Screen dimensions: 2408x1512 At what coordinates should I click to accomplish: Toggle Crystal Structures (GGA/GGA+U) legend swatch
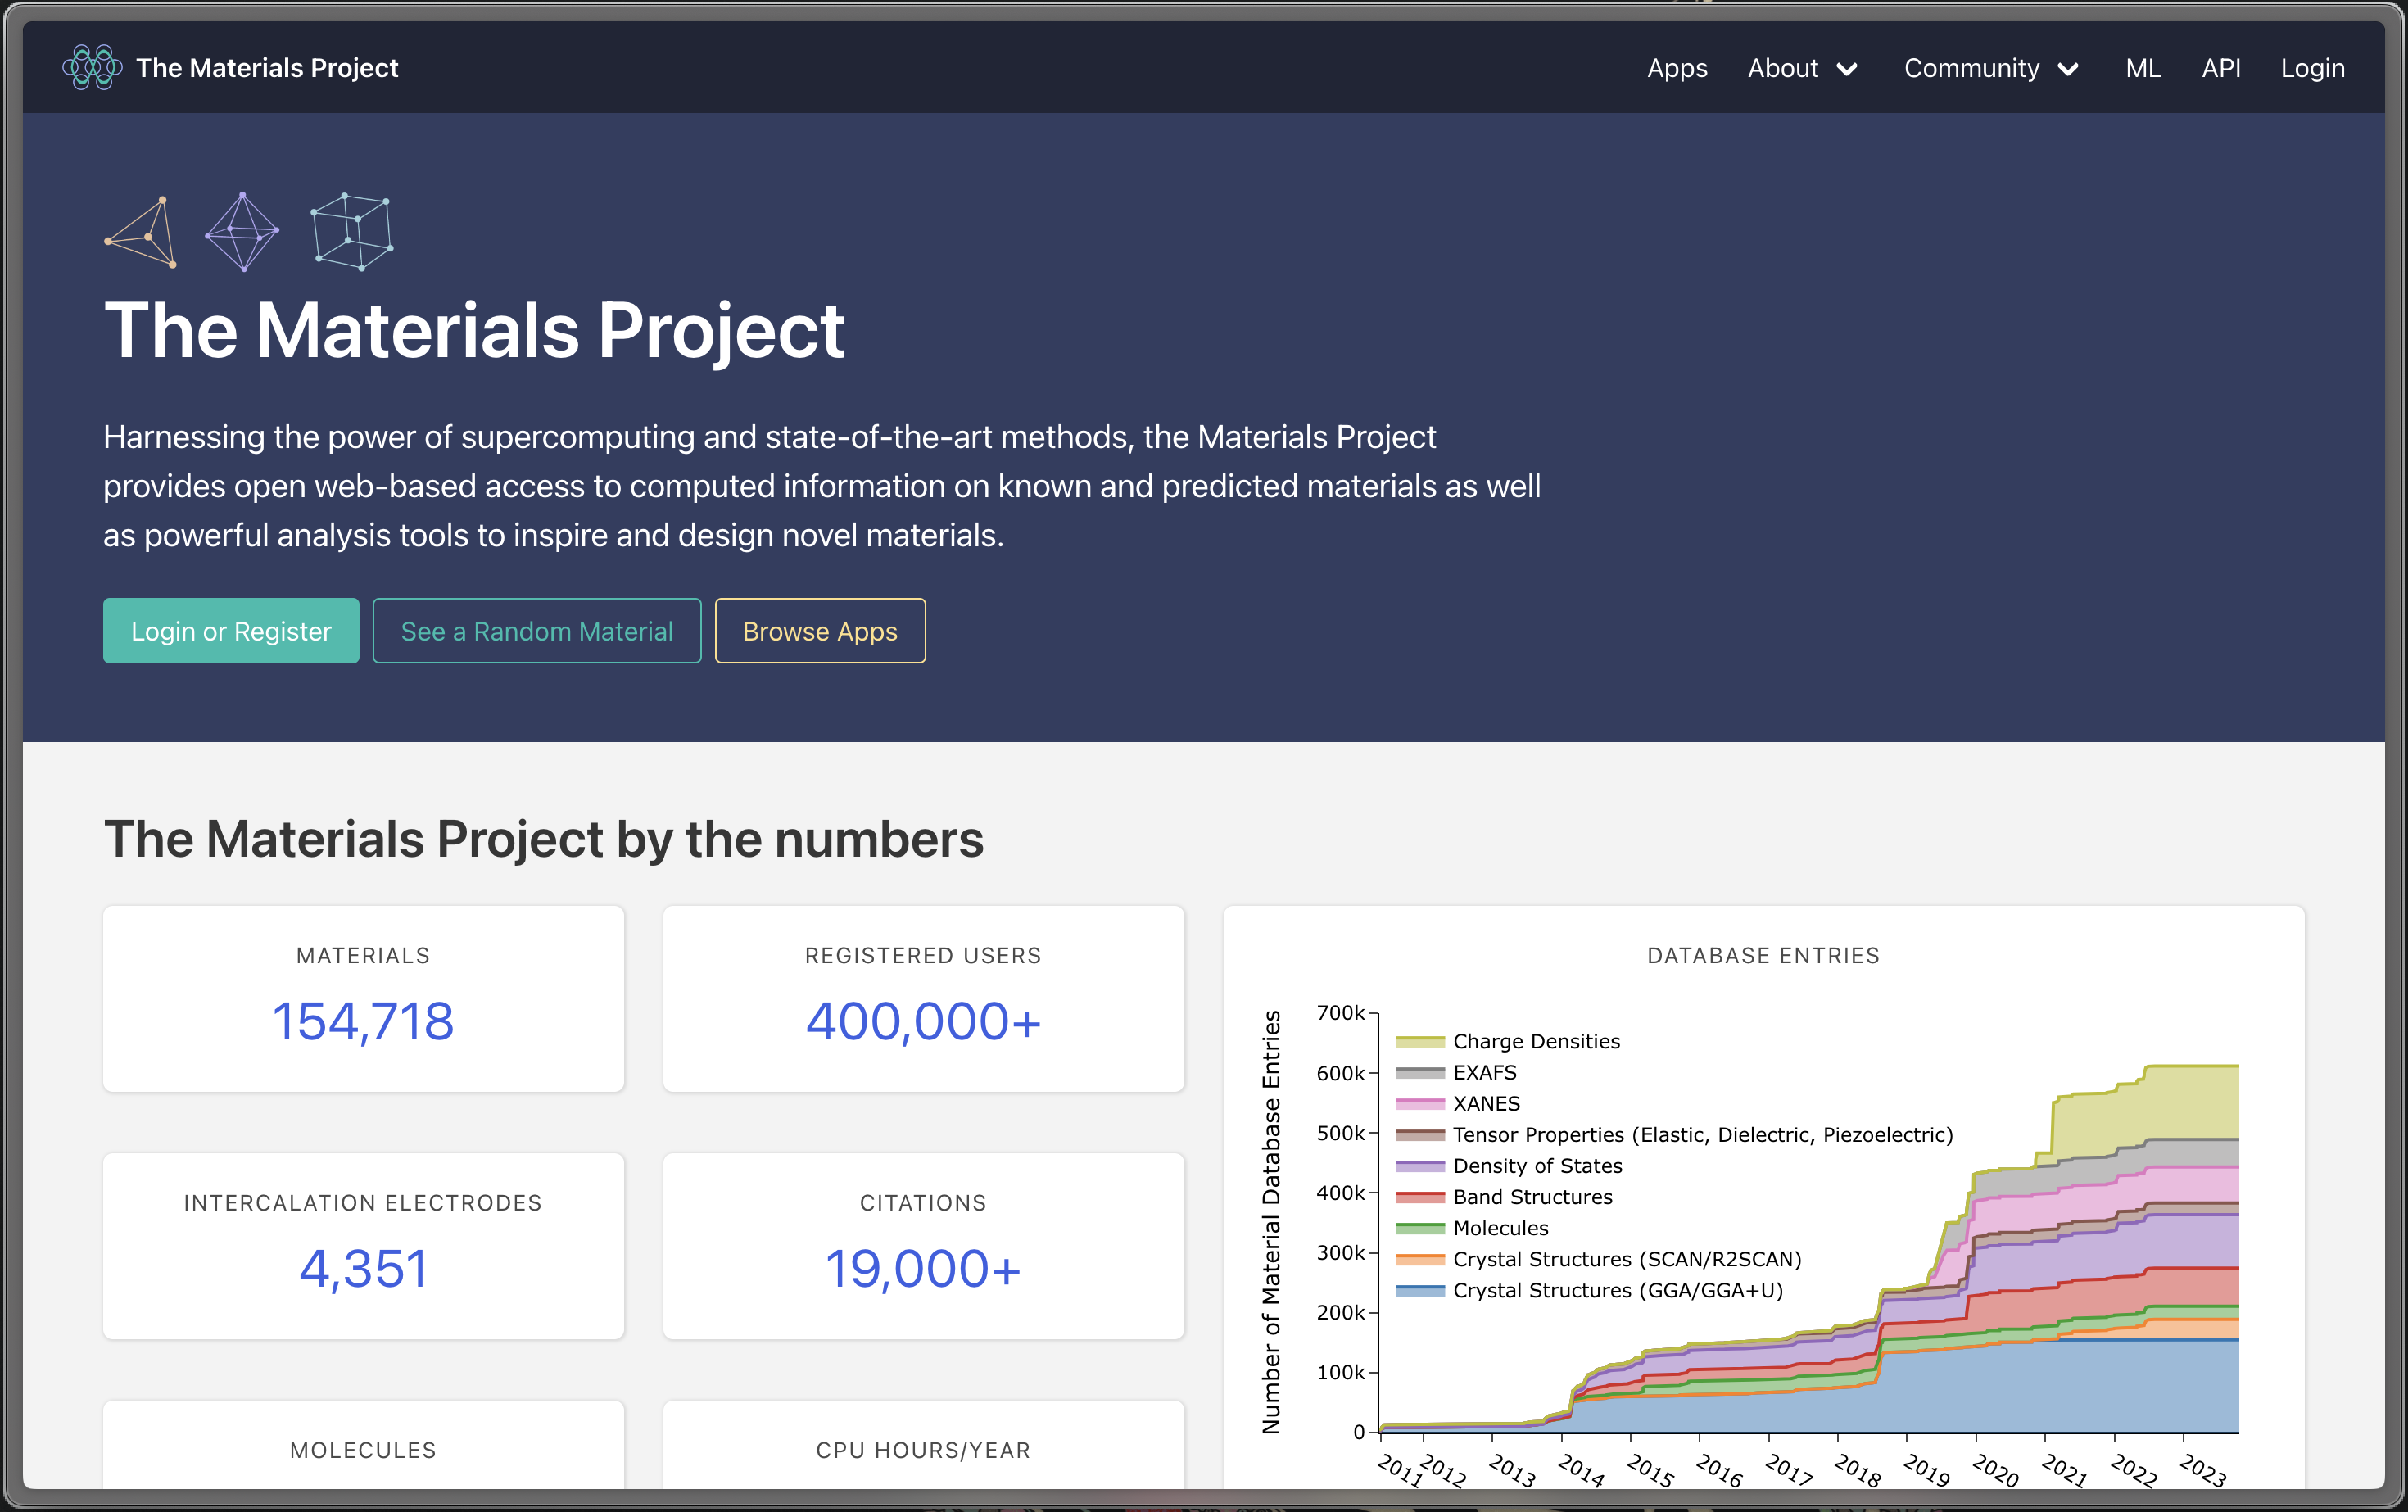pos(1420,1290)
